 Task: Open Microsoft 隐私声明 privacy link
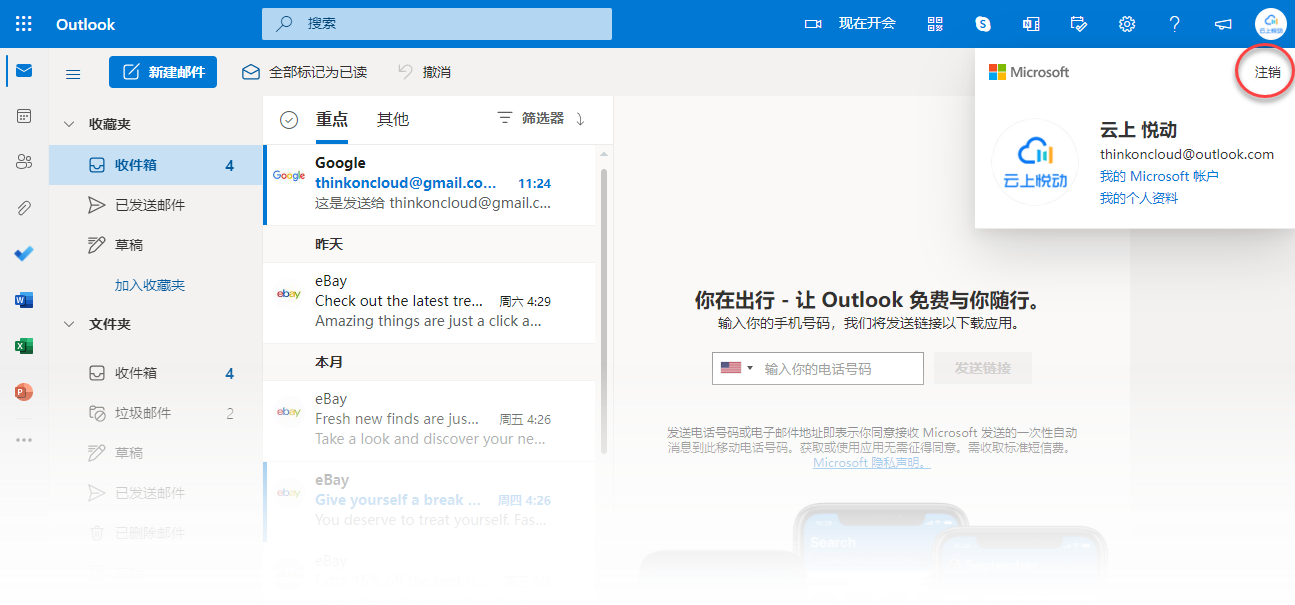point(872,463)
